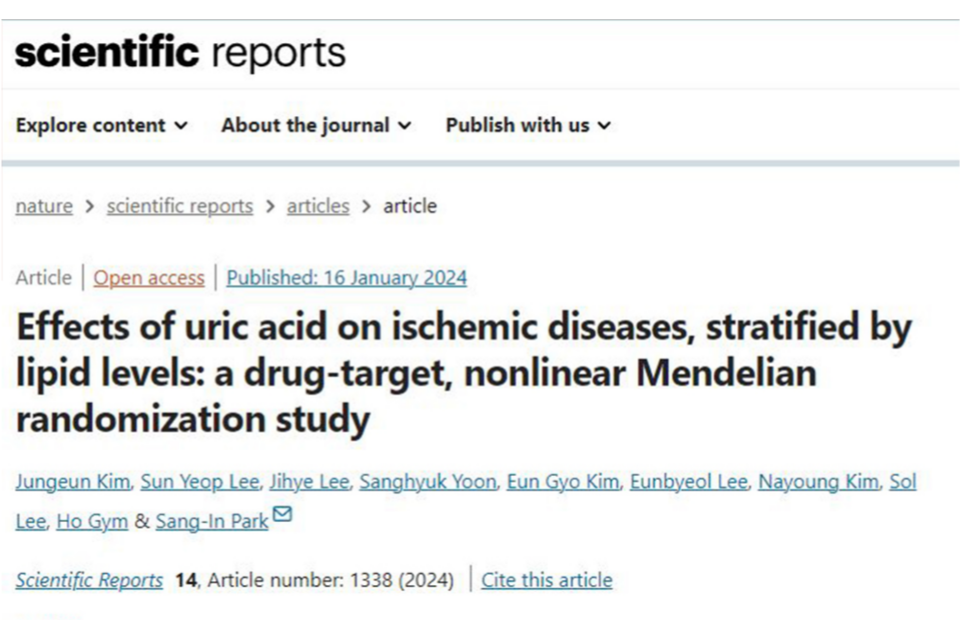Navigate to the articles breadcrumb

coord(318,206)
